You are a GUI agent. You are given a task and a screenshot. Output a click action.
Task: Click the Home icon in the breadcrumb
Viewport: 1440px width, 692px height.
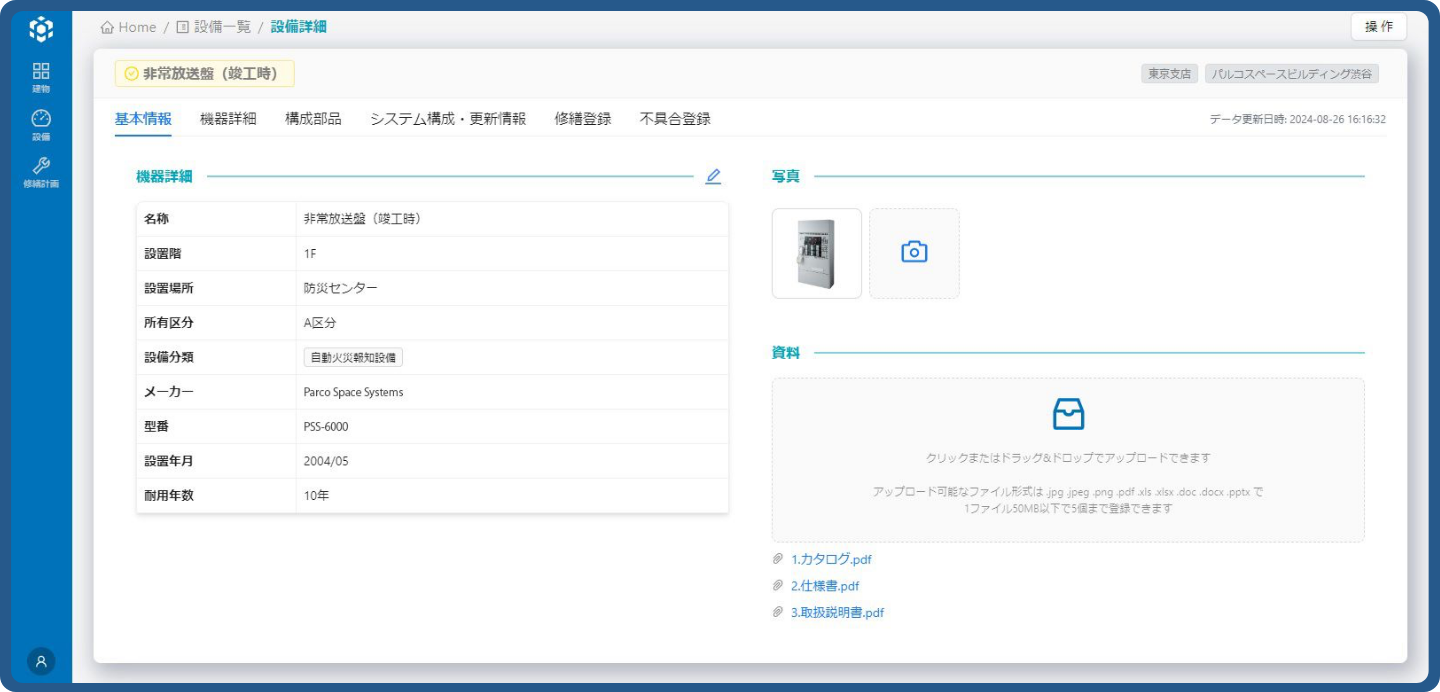(x=108, y=27)
